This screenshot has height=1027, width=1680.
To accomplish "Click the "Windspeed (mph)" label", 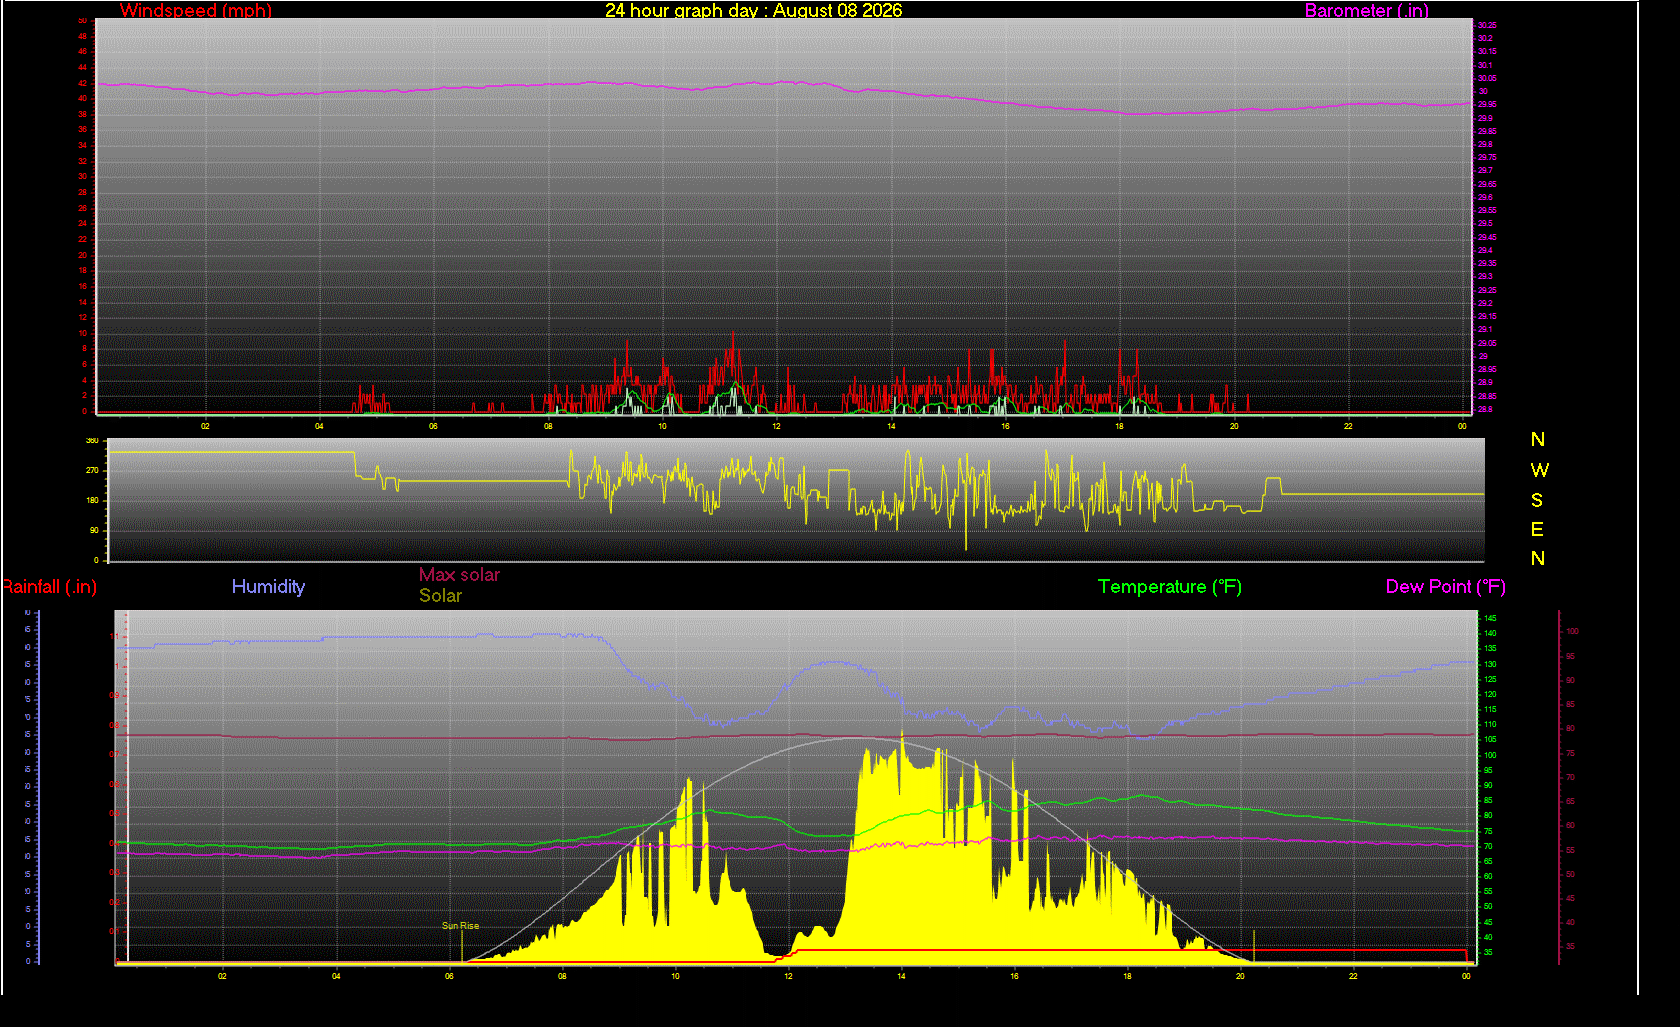I will point(196,11).
